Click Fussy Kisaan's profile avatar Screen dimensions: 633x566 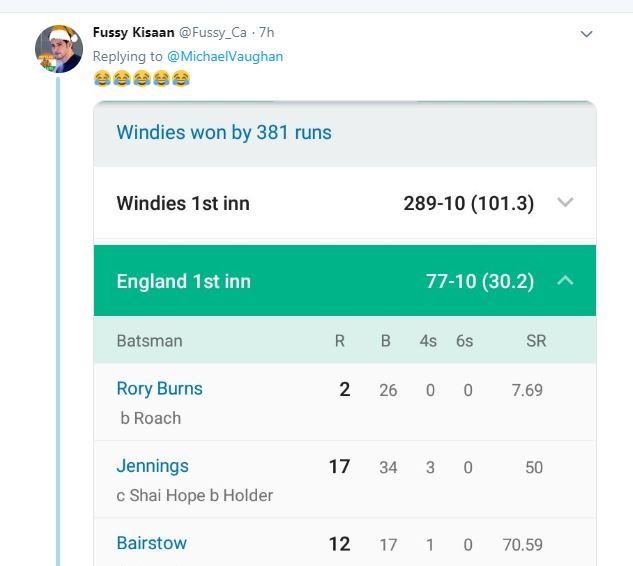(59, 48)
